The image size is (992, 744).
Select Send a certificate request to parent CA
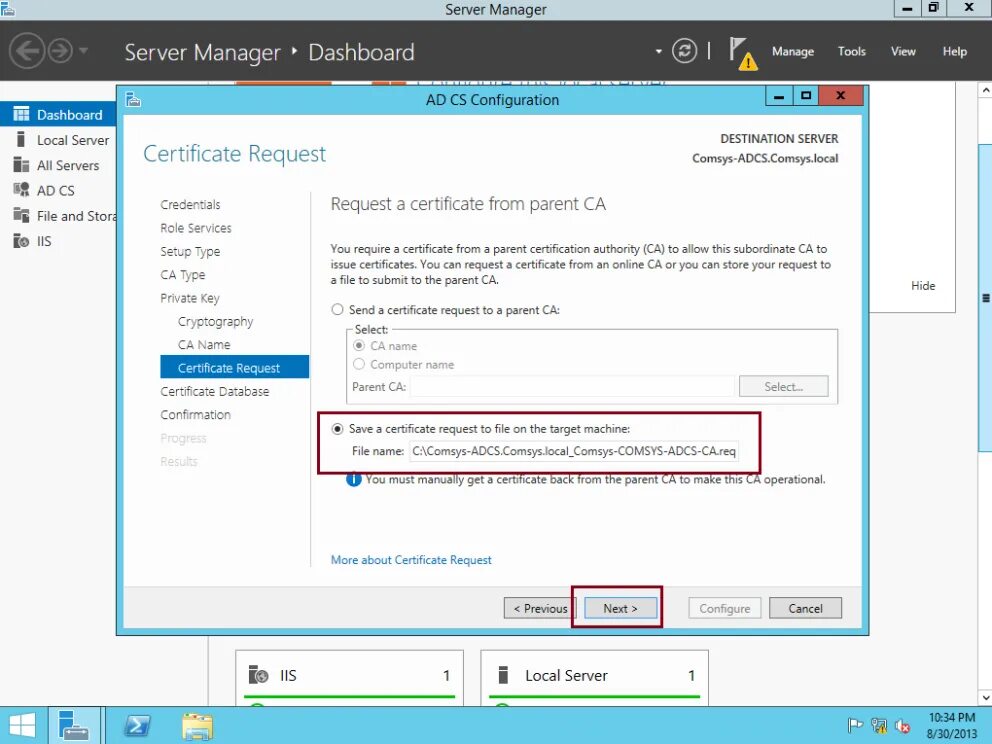(x=337, y=309)
